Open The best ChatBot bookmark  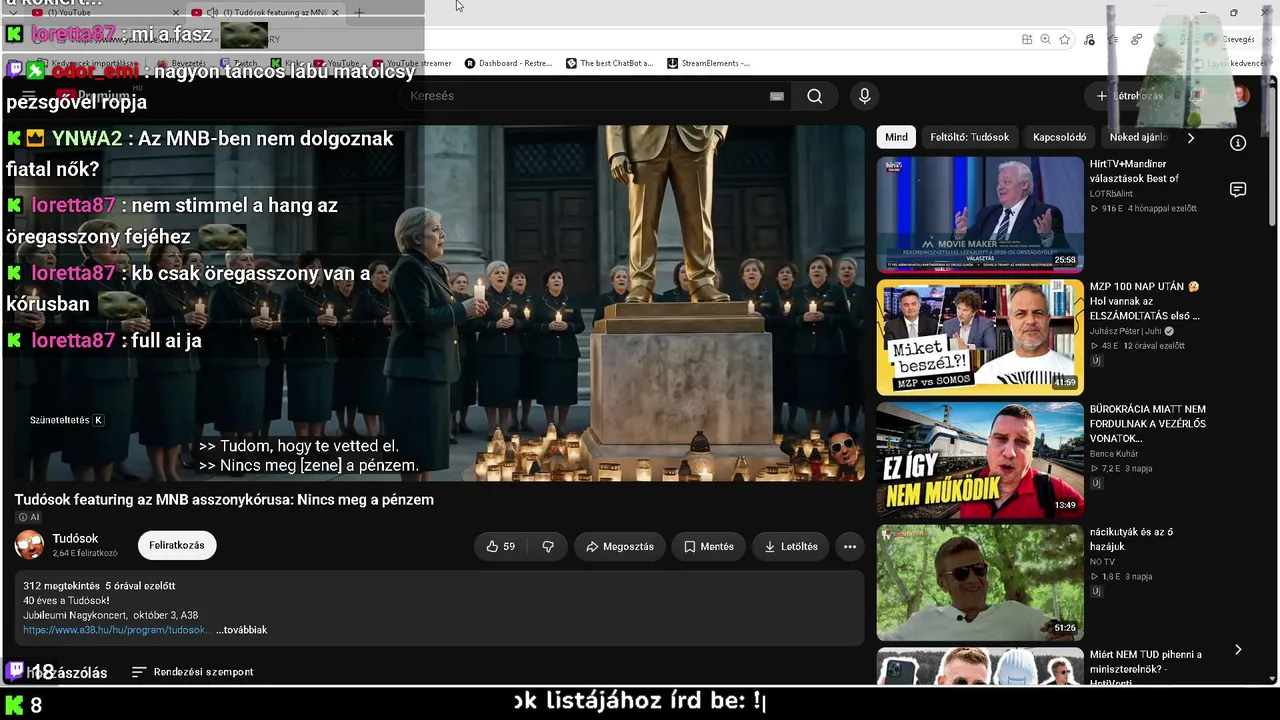tap(610, 63)
